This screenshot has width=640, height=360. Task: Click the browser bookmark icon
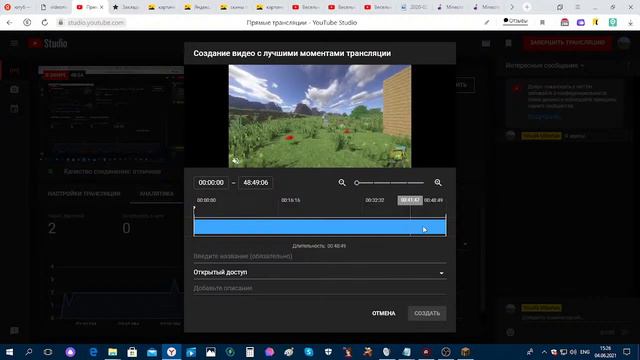542,22
